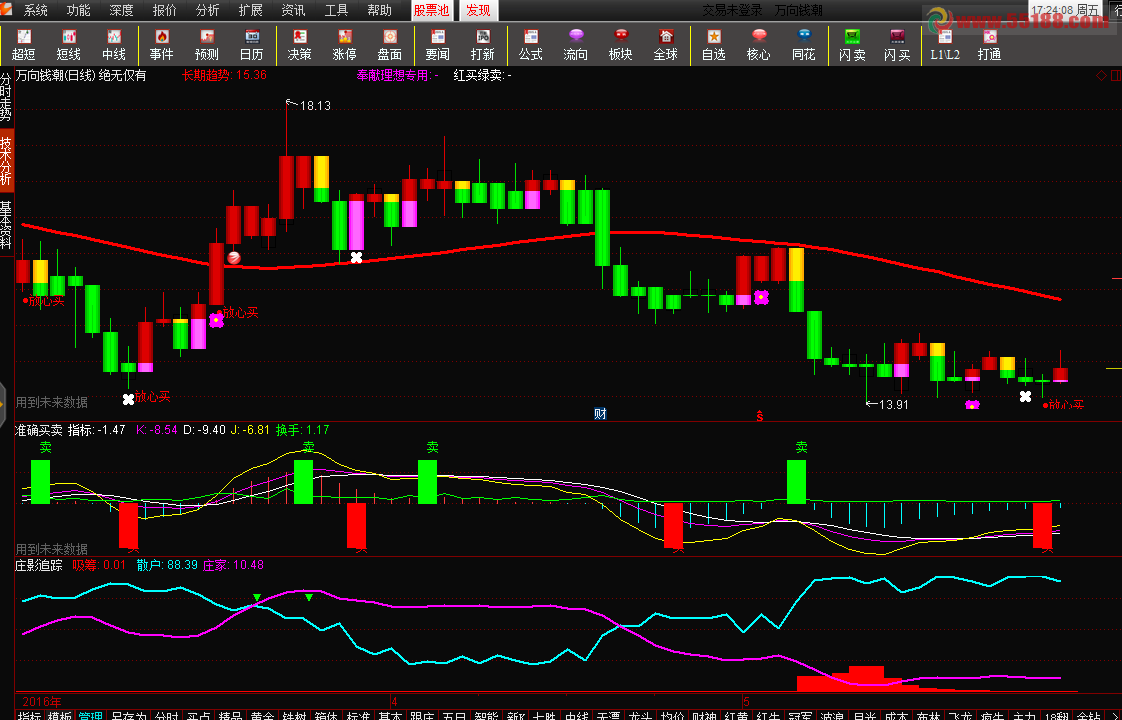Expand the left side panel arrow
The height and width of the screenshot is (720, 1122).
point(3,404)
